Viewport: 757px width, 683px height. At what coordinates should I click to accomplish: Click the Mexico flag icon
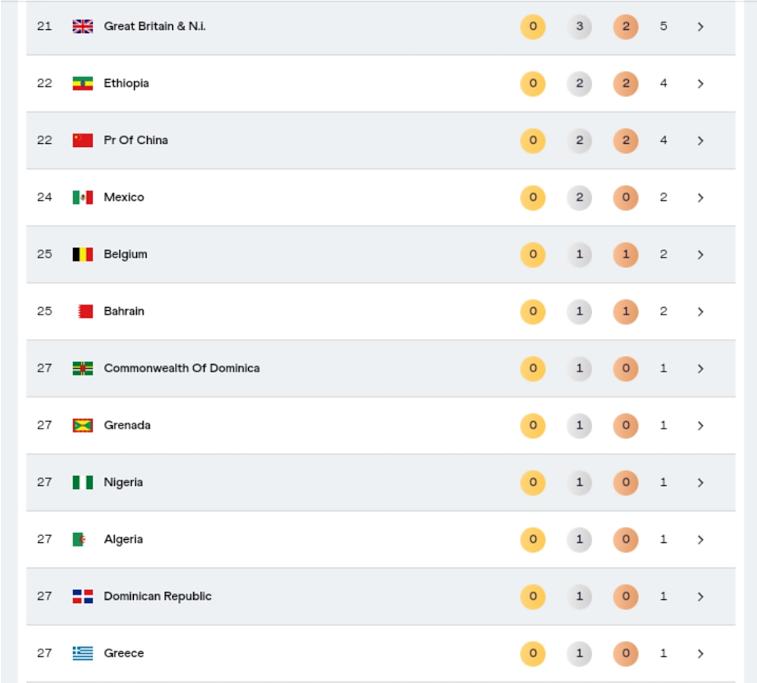(83, 197)
